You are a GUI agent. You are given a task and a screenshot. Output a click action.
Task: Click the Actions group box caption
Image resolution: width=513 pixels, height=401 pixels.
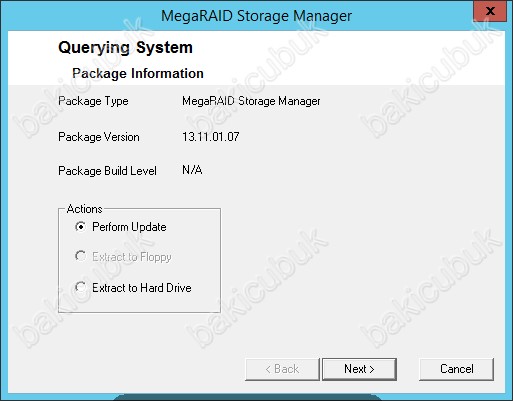click(x=84, y=209)
